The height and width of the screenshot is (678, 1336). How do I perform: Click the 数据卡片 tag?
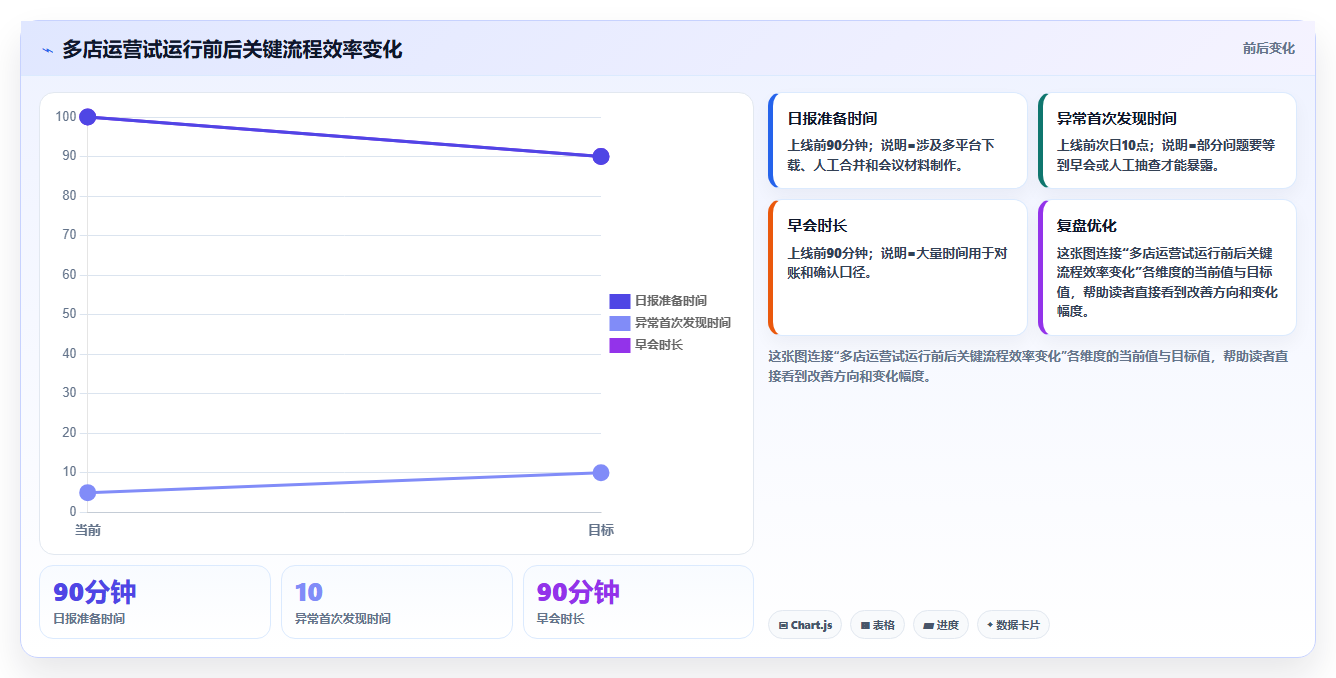point(1013,625)
